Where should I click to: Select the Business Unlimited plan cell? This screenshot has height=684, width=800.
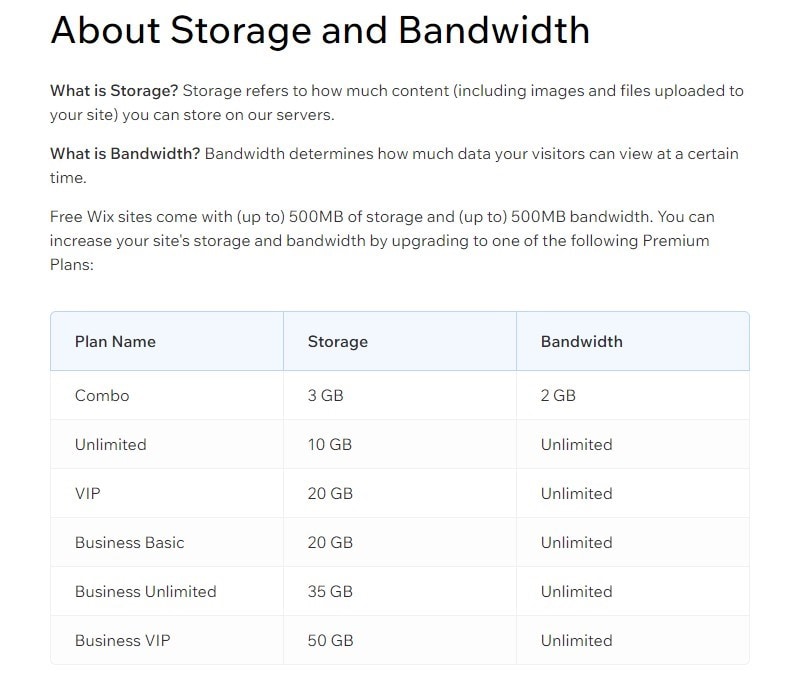point(145,591)
